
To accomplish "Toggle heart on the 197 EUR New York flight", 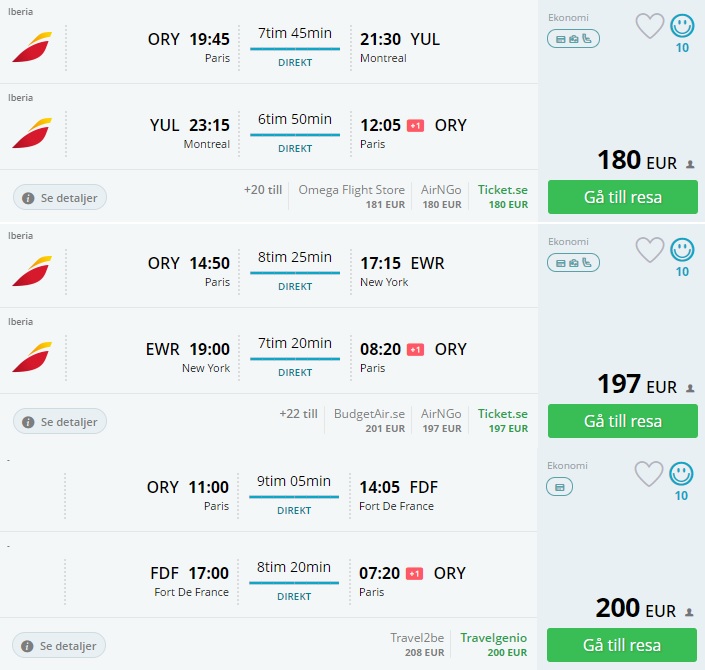I will [650, 250].
